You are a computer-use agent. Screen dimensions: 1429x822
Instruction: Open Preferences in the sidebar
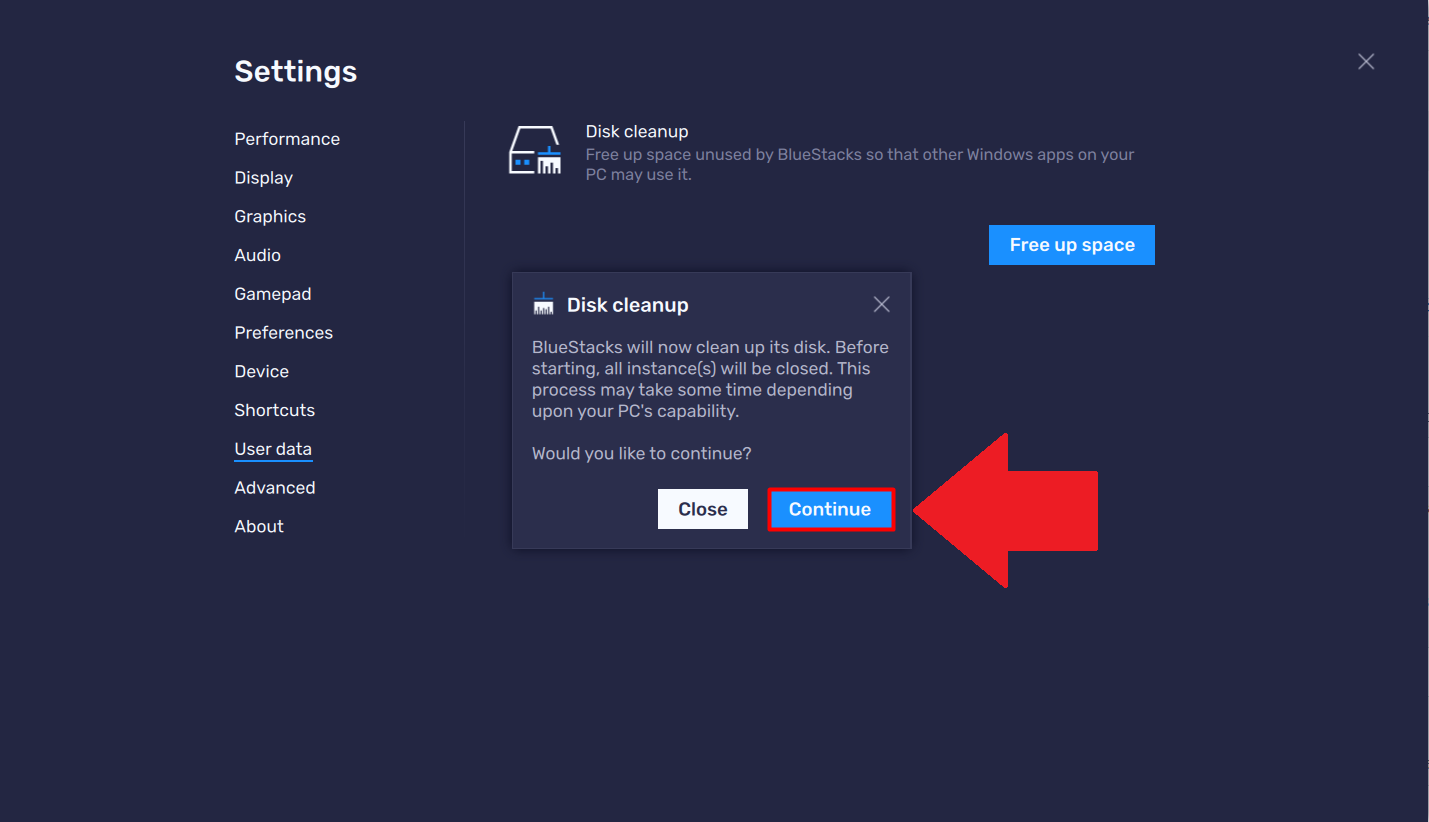click(283, 333)
